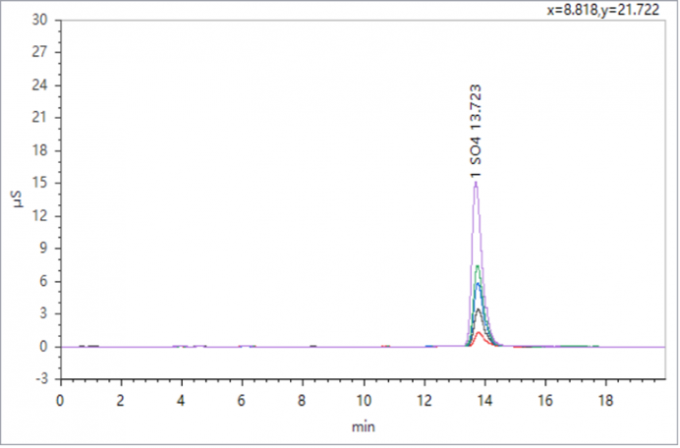Click x-axis value 0
Viewport: 680px width, 448px height.
(60, 401)
